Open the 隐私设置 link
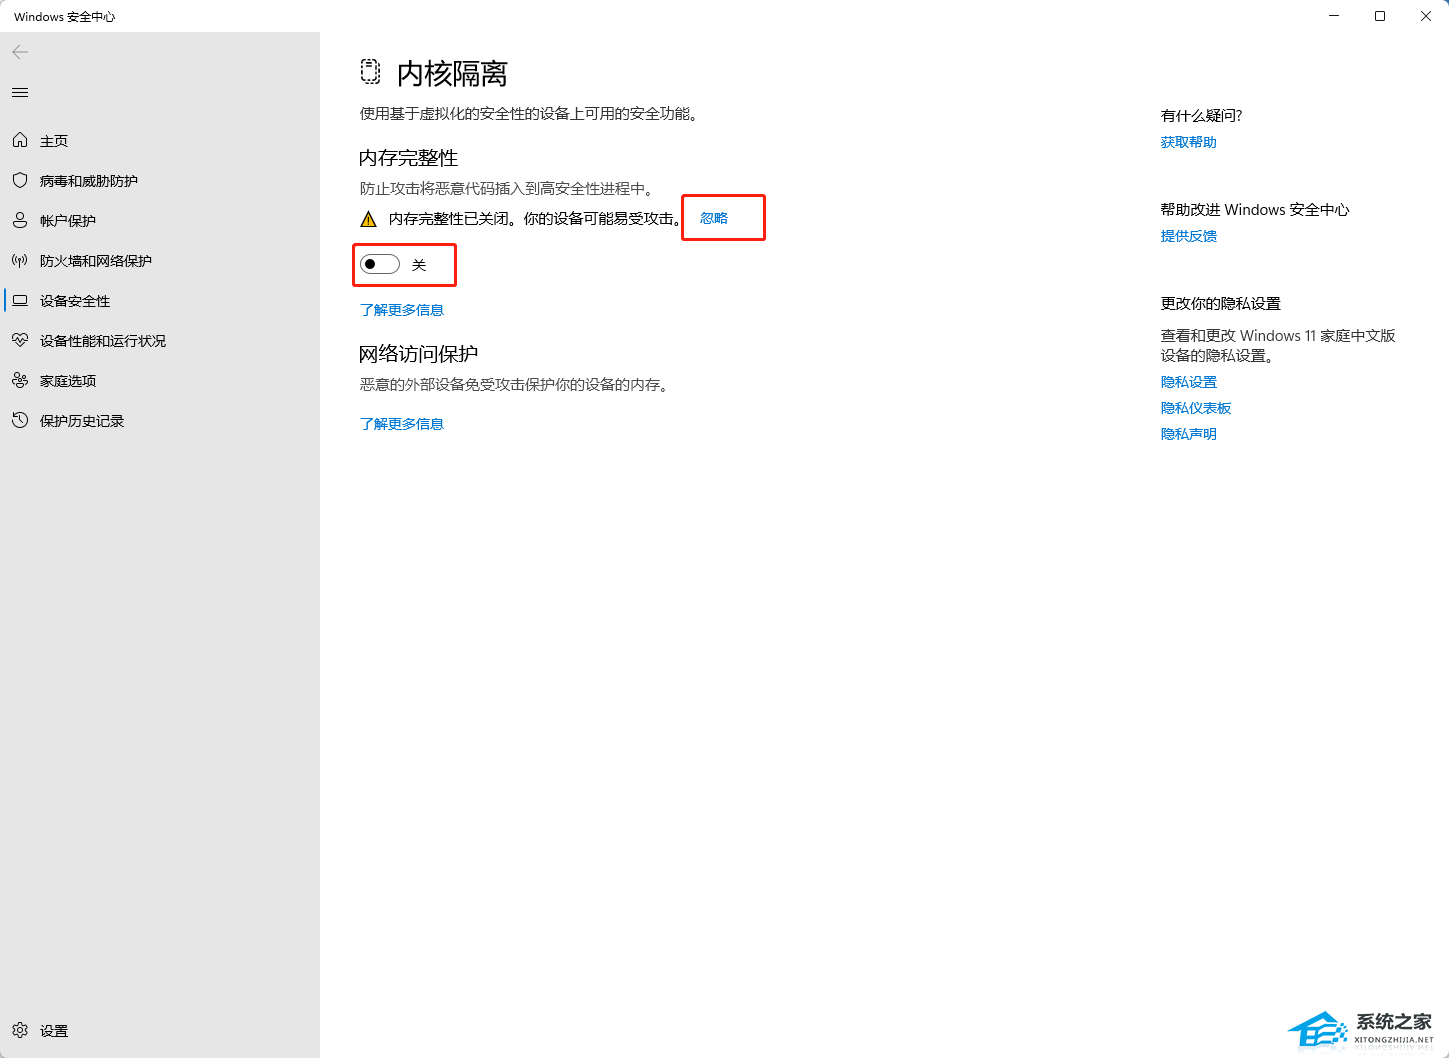 (1189, 382)
